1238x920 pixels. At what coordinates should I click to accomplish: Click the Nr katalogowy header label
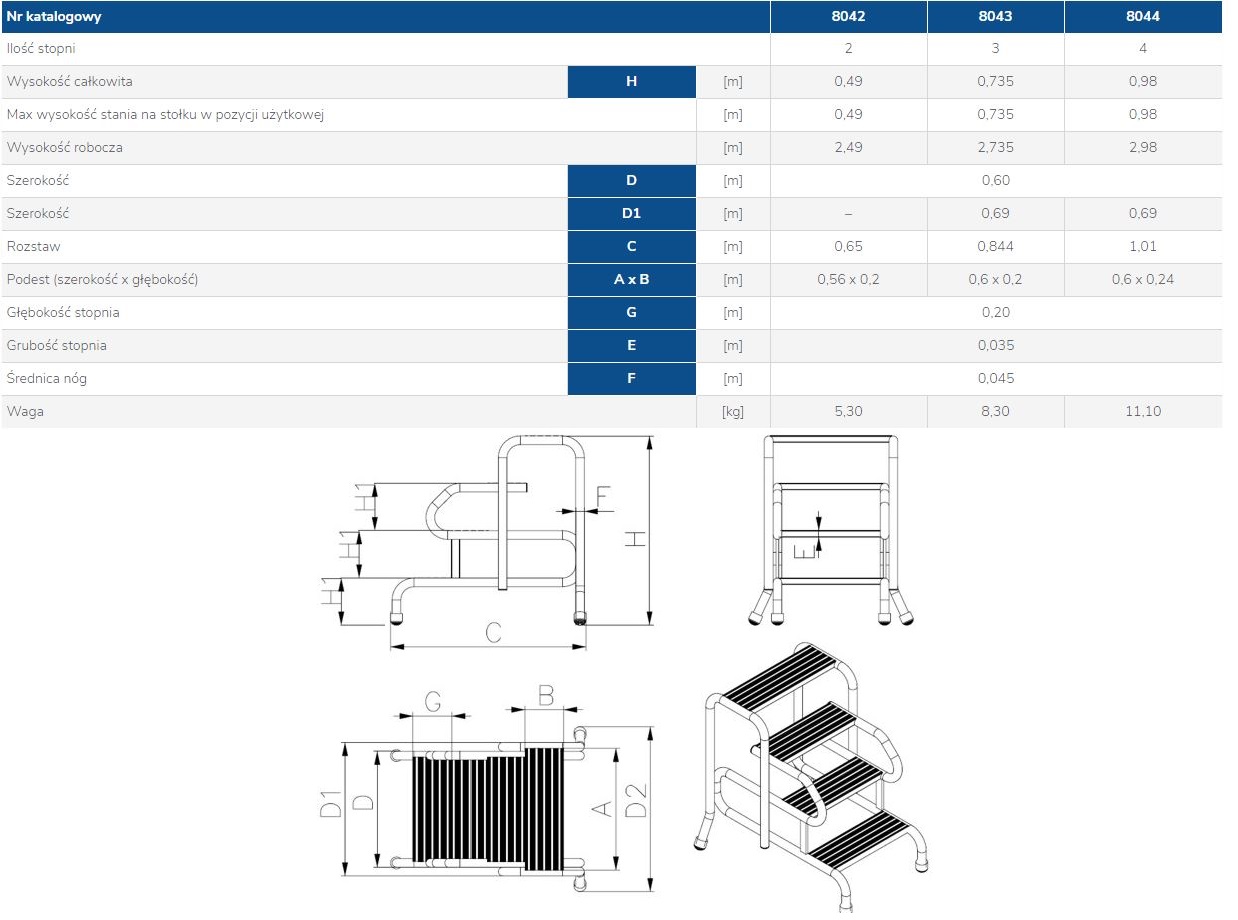[x=54, y=17]
